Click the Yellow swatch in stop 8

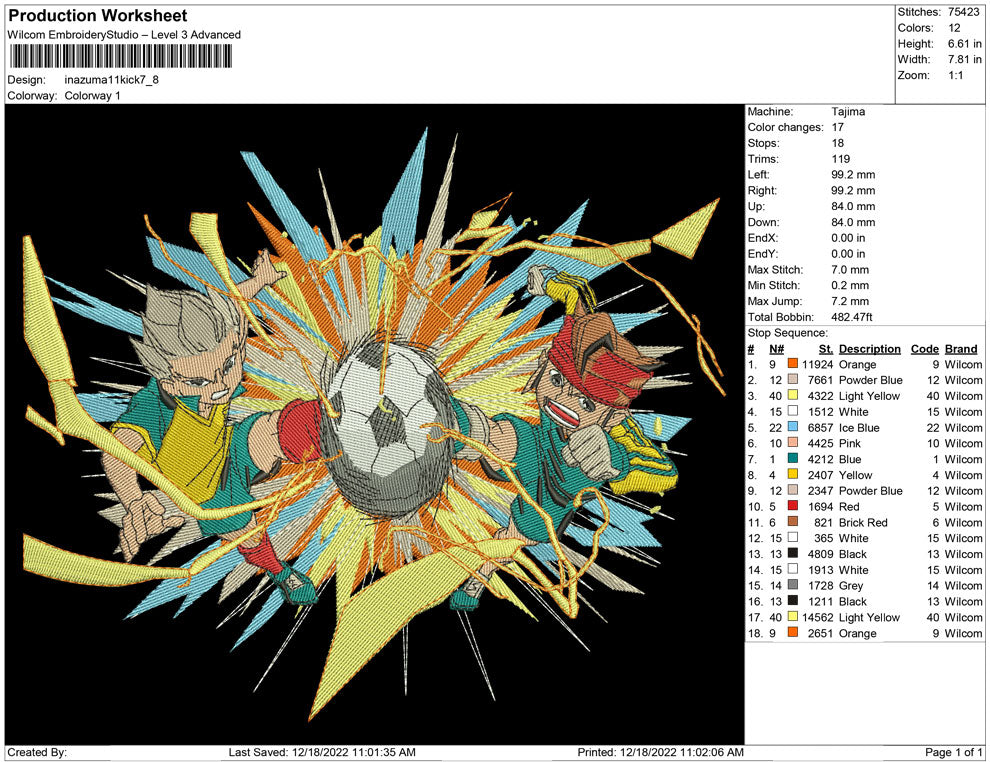click(x=792, y=475)
